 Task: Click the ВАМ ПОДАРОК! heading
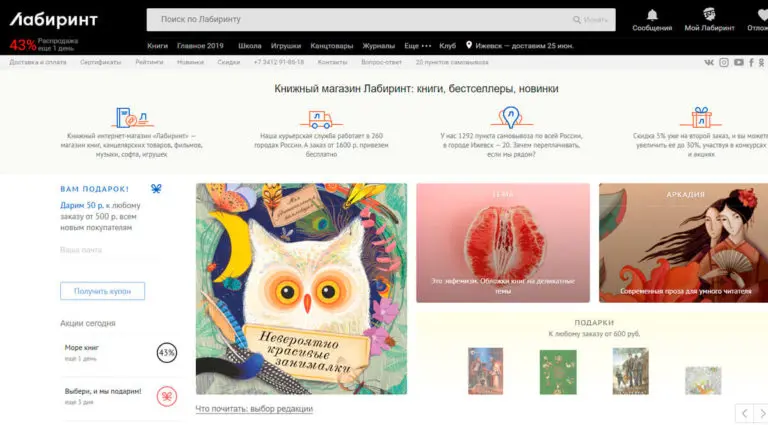tap(95, 189)
